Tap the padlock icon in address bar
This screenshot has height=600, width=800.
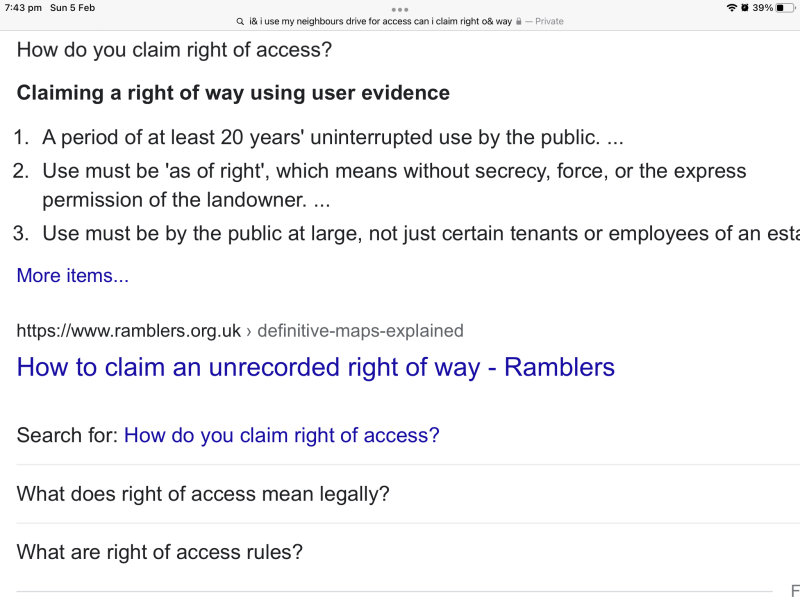518,21
